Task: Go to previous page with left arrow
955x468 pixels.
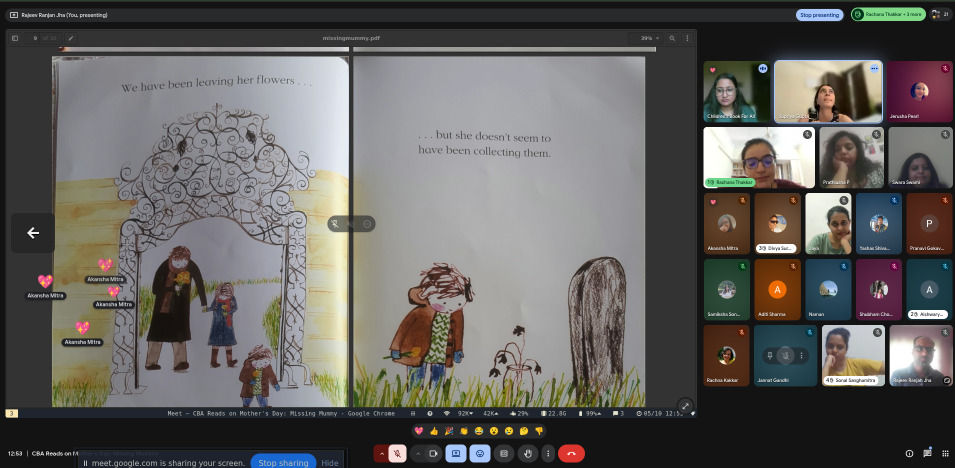Action: [33, 233]
